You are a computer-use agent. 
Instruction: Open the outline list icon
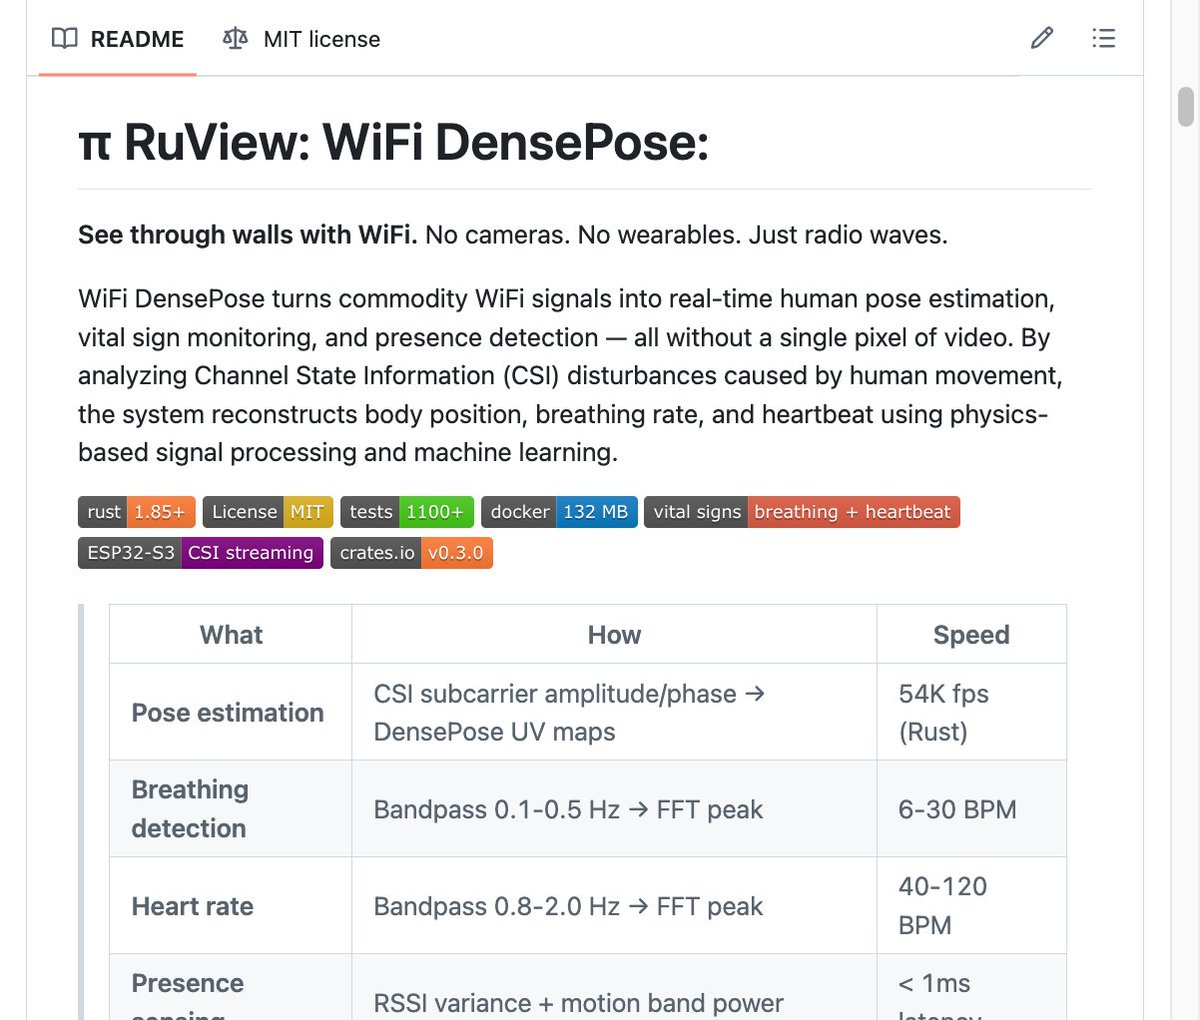point(1104,39)
